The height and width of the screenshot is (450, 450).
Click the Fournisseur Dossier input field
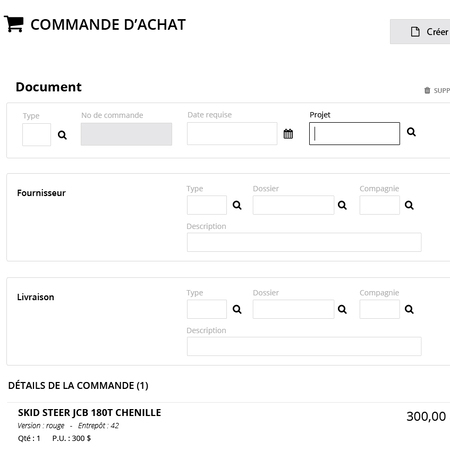[x=293, y=205]
